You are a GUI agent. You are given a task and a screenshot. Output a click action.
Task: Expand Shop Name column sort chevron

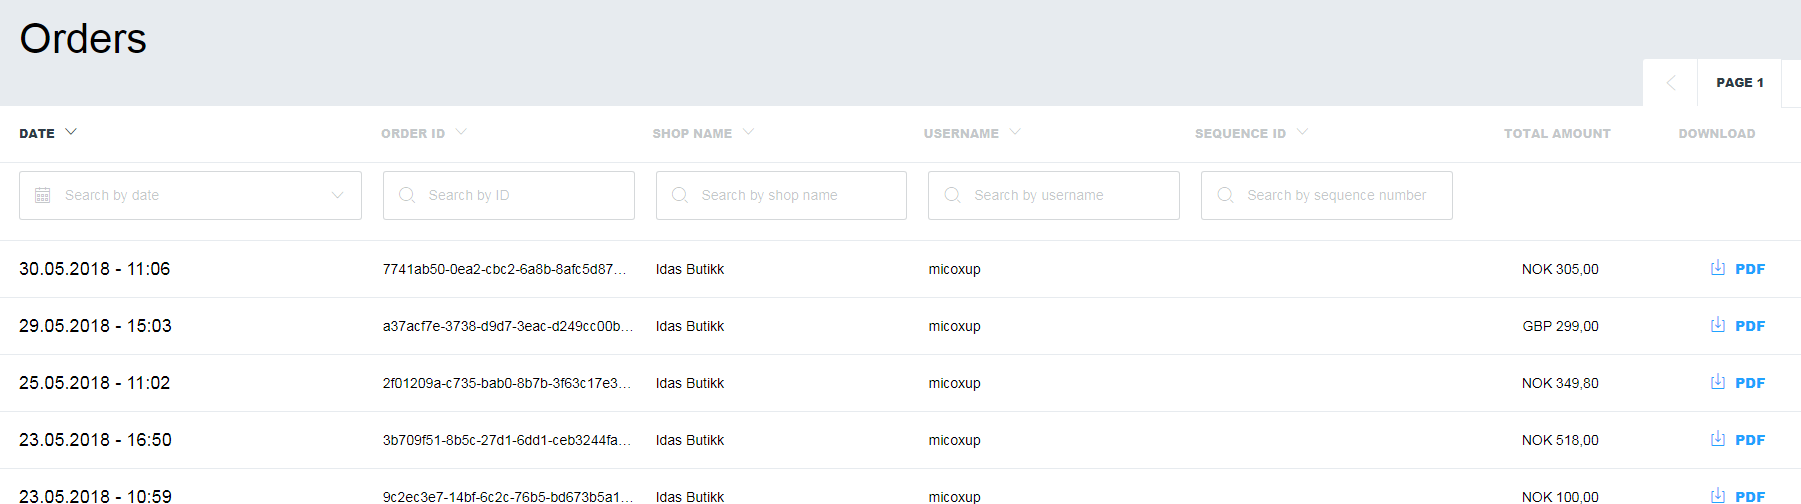[748, 132]
